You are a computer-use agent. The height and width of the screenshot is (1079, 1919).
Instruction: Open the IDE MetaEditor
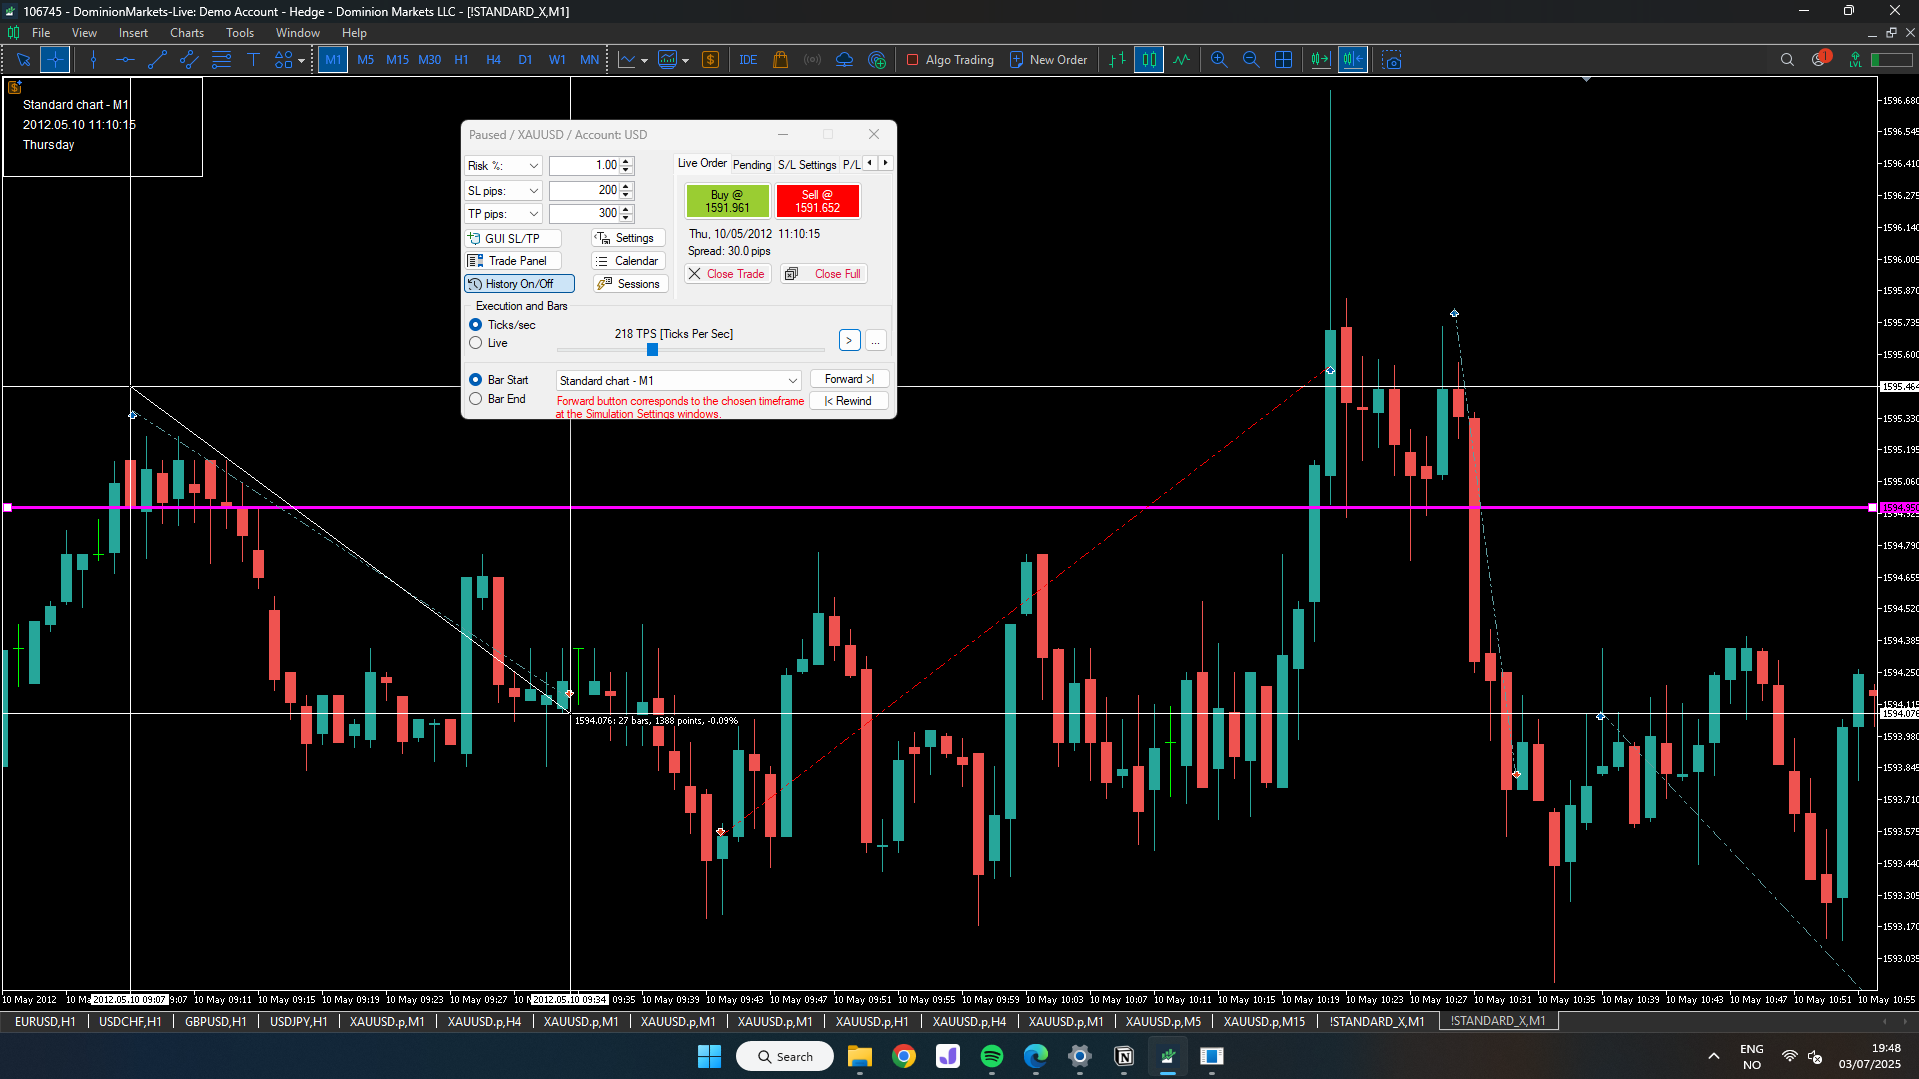748,60
